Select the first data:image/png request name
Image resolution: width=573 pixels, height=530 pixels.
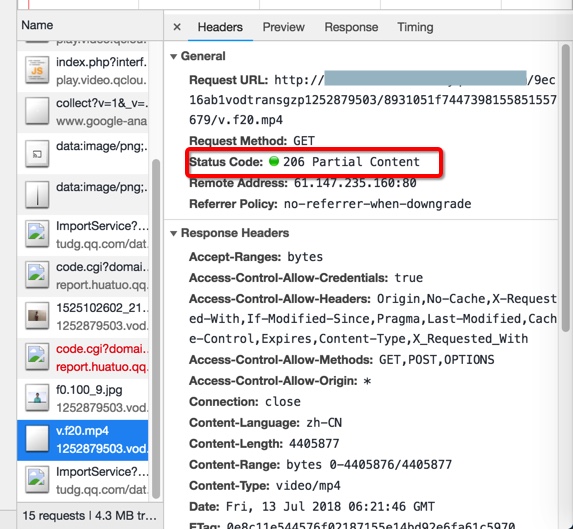pos(102,146)
